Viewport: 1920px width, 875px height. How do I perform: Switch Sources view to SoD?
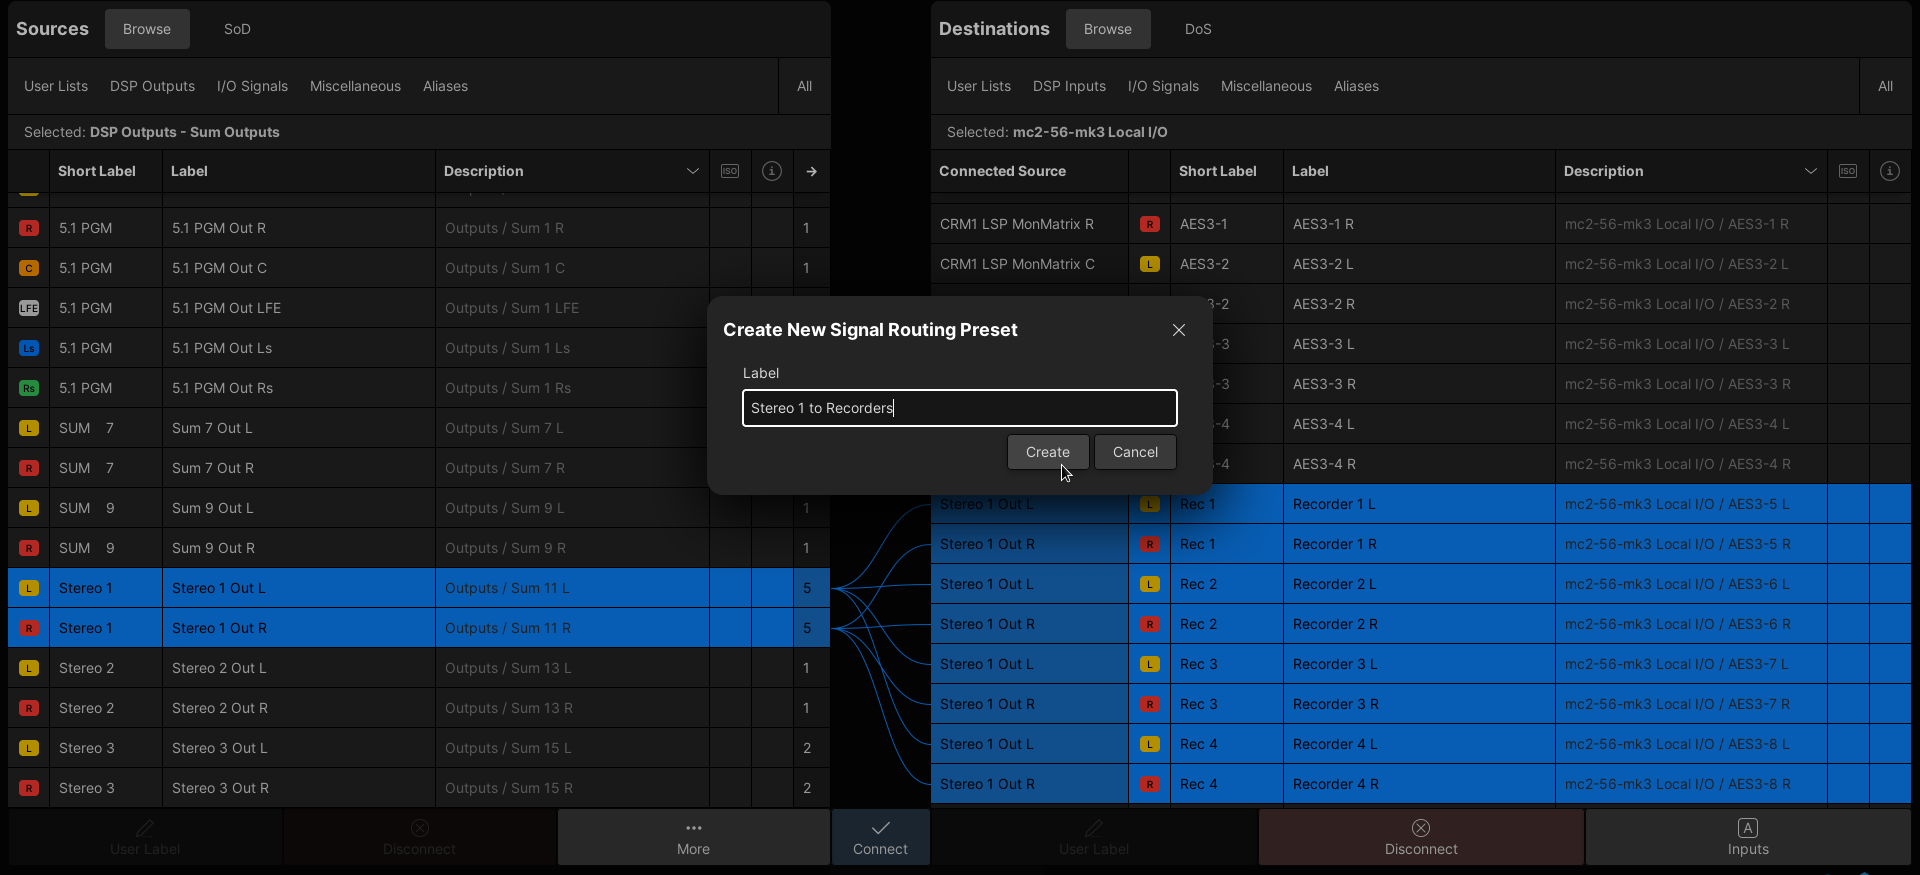[237, 29]
